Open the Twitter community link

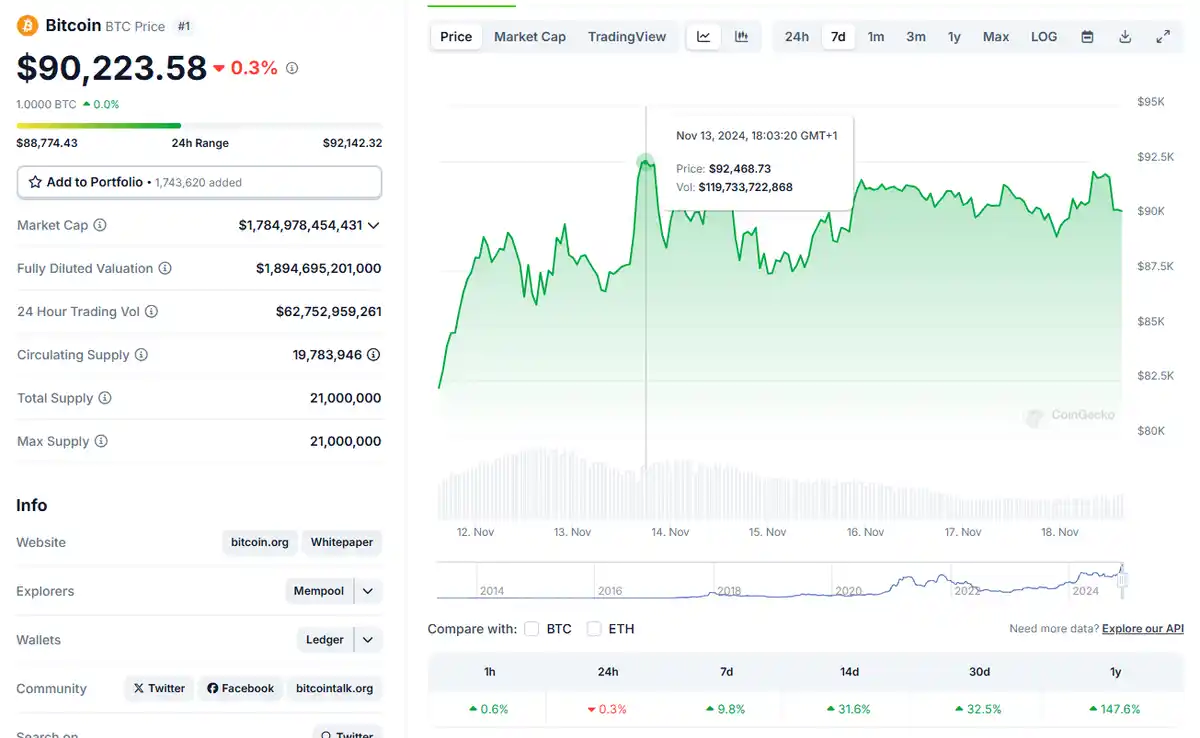pos(159,688)
